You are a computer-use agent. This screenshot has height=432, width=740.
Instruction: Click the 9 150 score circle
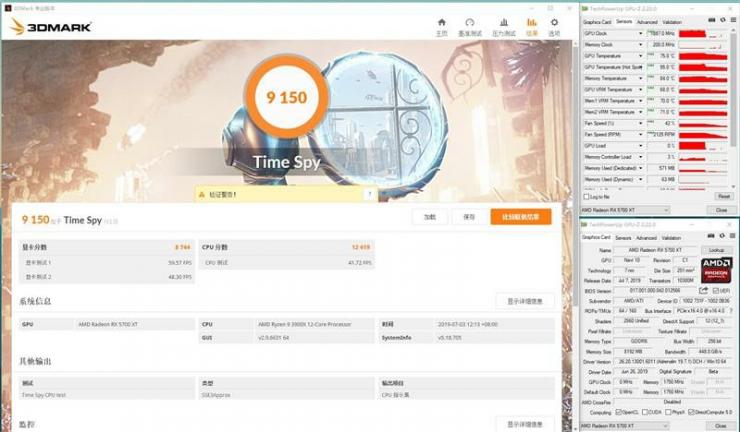click(286, 97)
